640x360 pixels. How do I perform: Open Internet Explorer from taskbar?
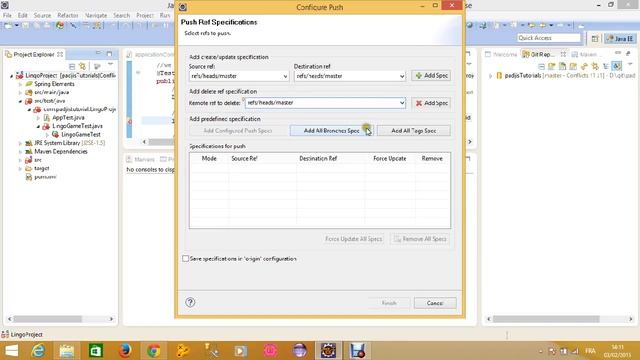38,351
